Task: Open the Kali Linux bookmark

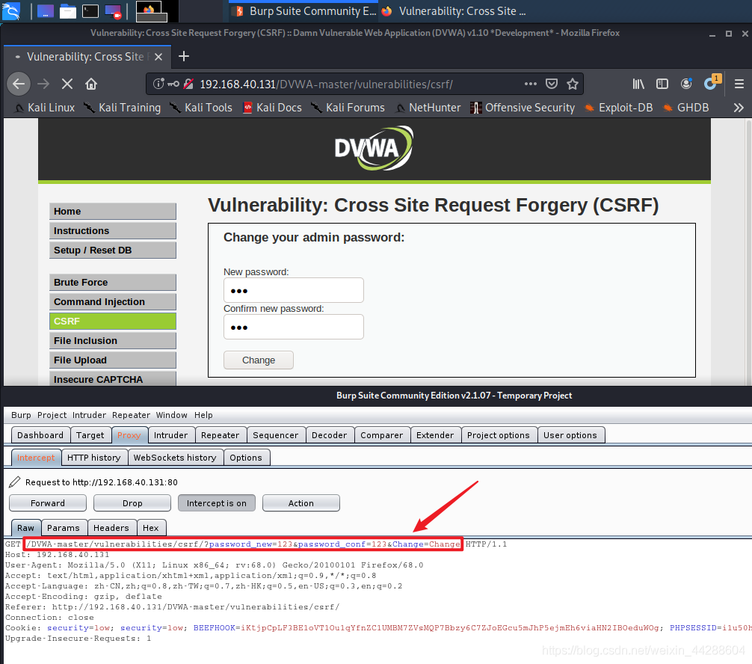Action: click(x=45, y=108)
